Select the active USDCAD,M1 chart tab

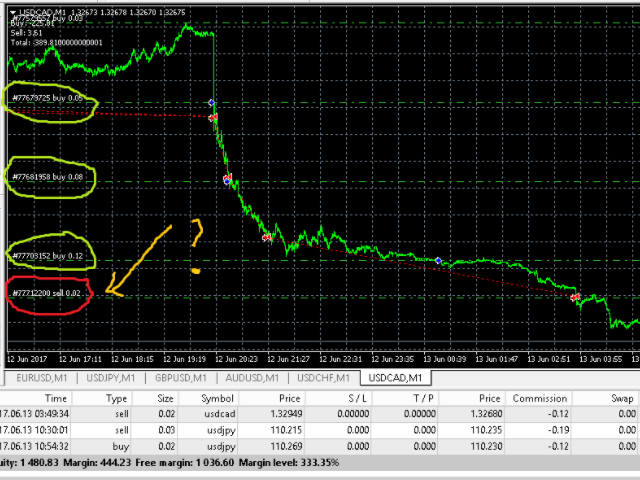[x=395, y=378]
